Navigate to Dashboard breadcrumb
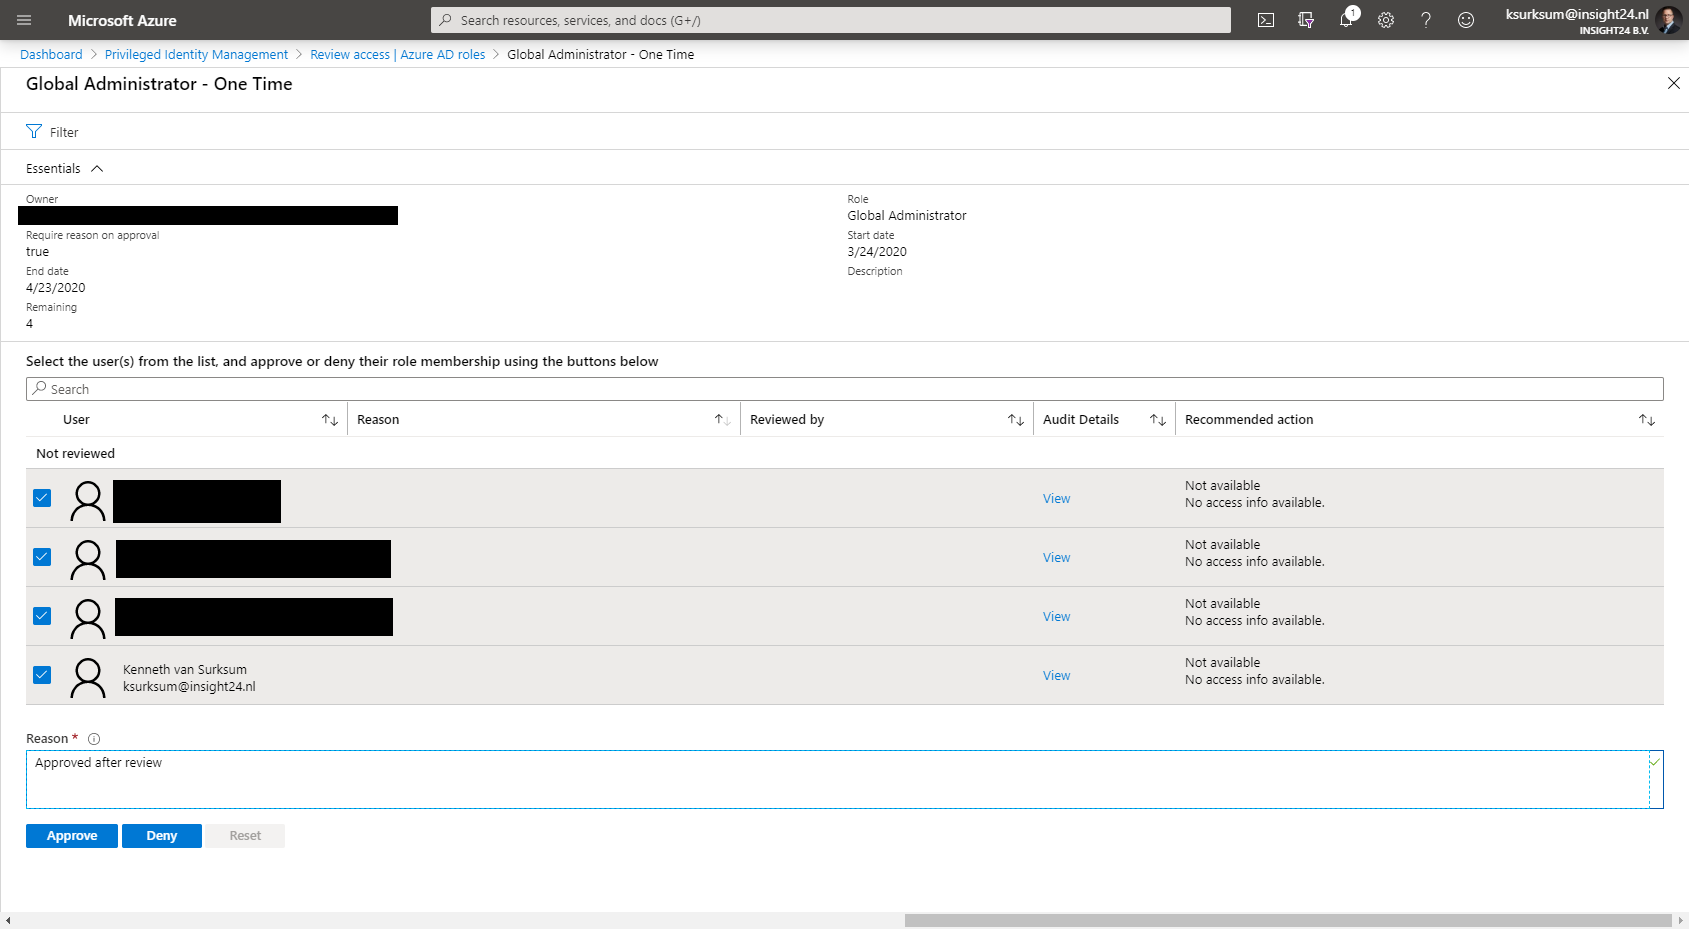This screenshot has height=929, width=1689. pos(51,55)
